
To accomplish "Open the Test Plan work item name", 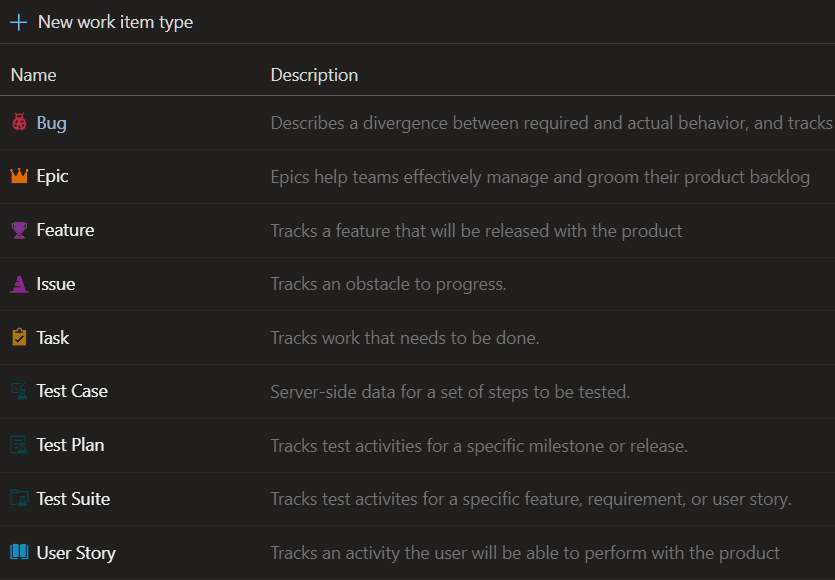I will [70, 445].
